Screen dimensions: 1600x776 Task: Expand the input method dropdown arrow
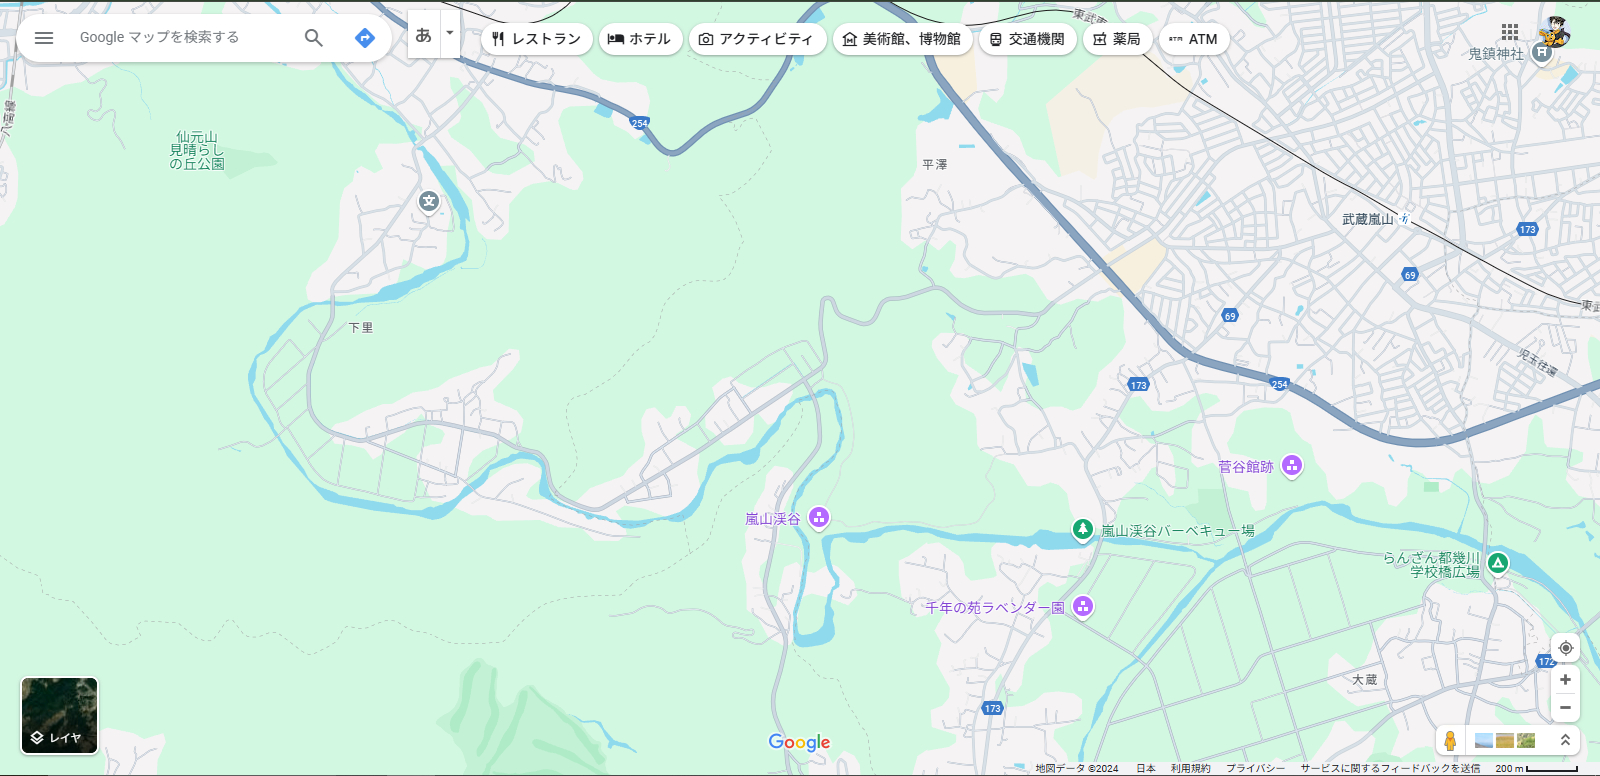pyautogui.click(x=450, y=34)
